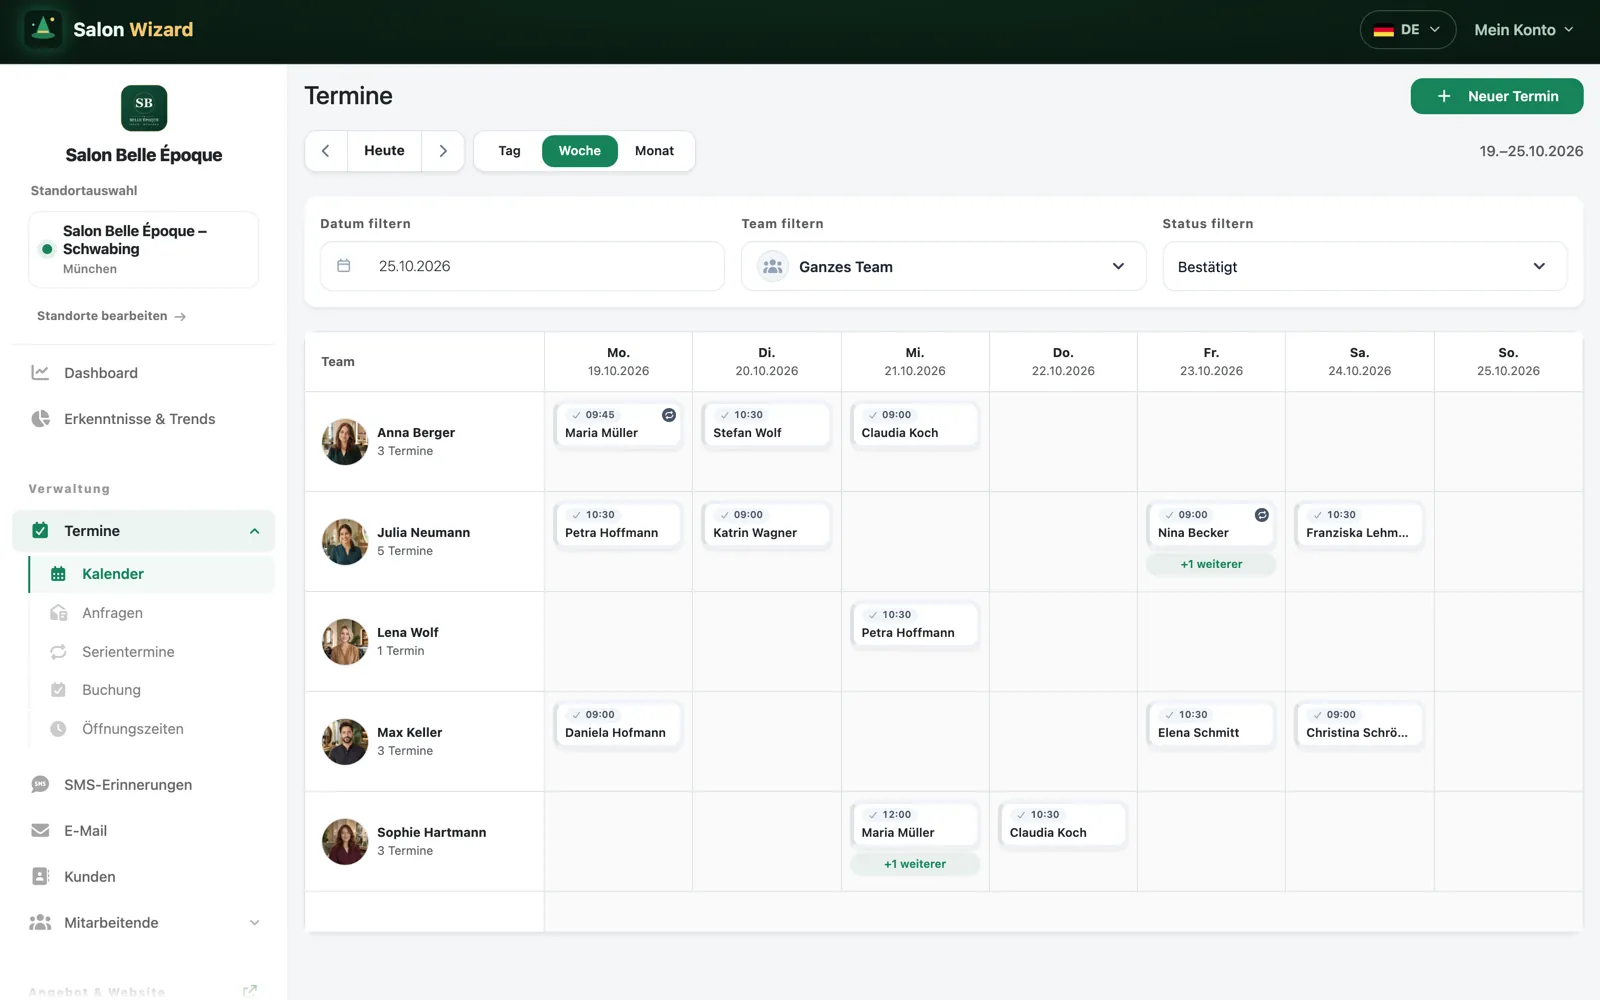1600x1000 pixels.
Task: Open Petra Hoffmann appointment for Lena Wolf
Action: click(915, 625)
